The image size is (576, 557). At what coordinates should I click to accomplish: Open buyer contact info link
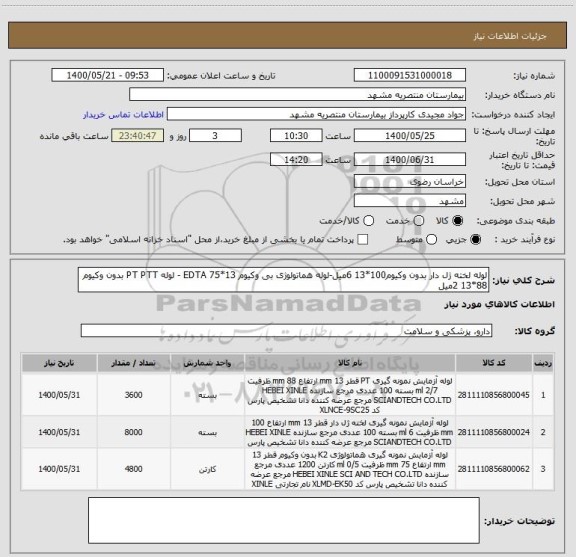coord(123,115)
